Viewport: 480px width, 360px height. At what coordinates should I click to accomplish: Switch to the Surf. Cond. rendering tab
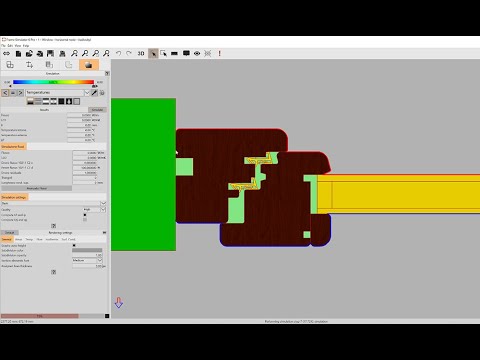[68, 239]
